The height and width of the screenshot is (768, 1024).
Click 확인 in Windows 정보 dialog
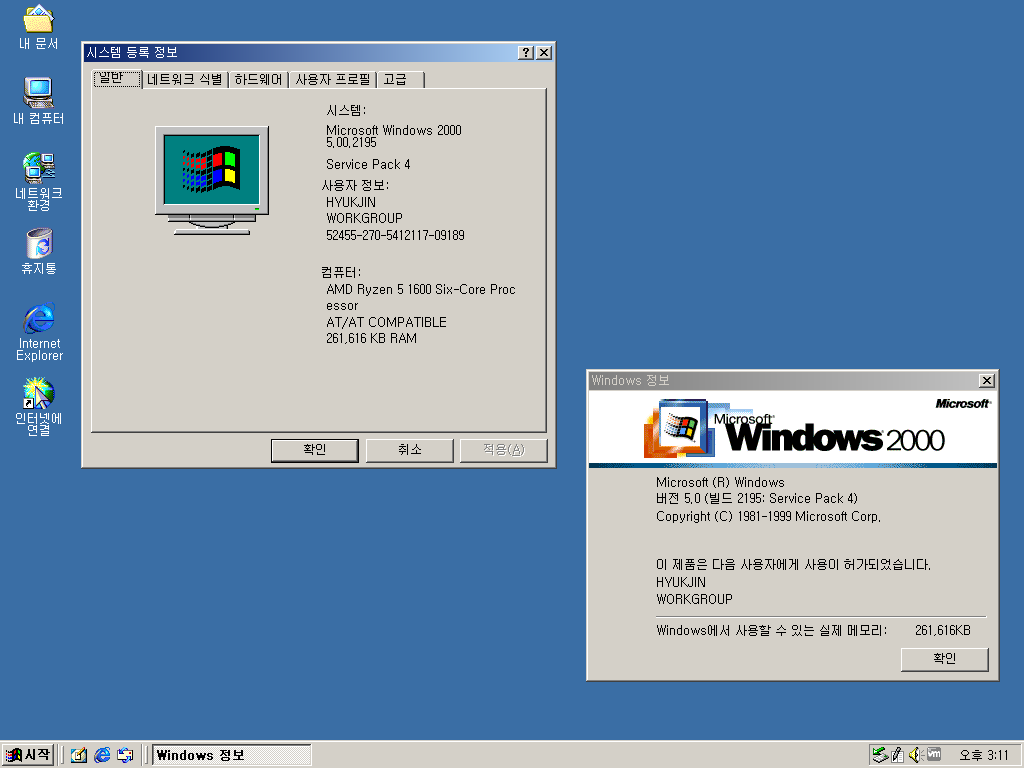point(944,659)
